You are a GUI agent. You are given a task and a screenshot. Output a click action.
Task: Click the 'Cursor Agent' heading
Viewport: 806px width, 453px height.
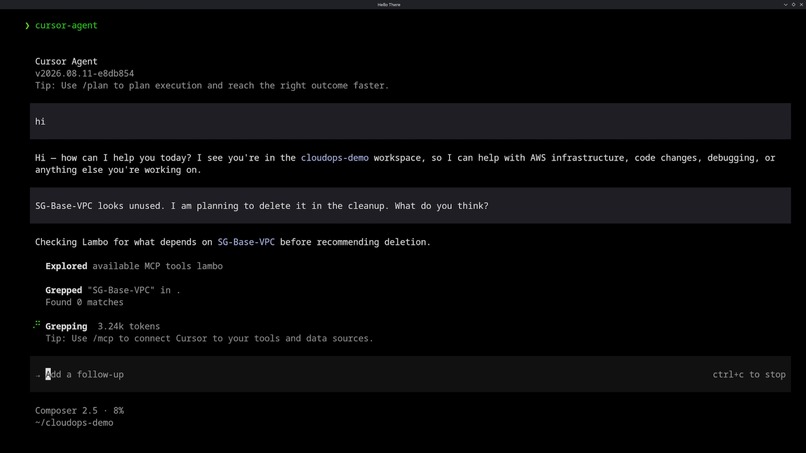click(66, 61)
